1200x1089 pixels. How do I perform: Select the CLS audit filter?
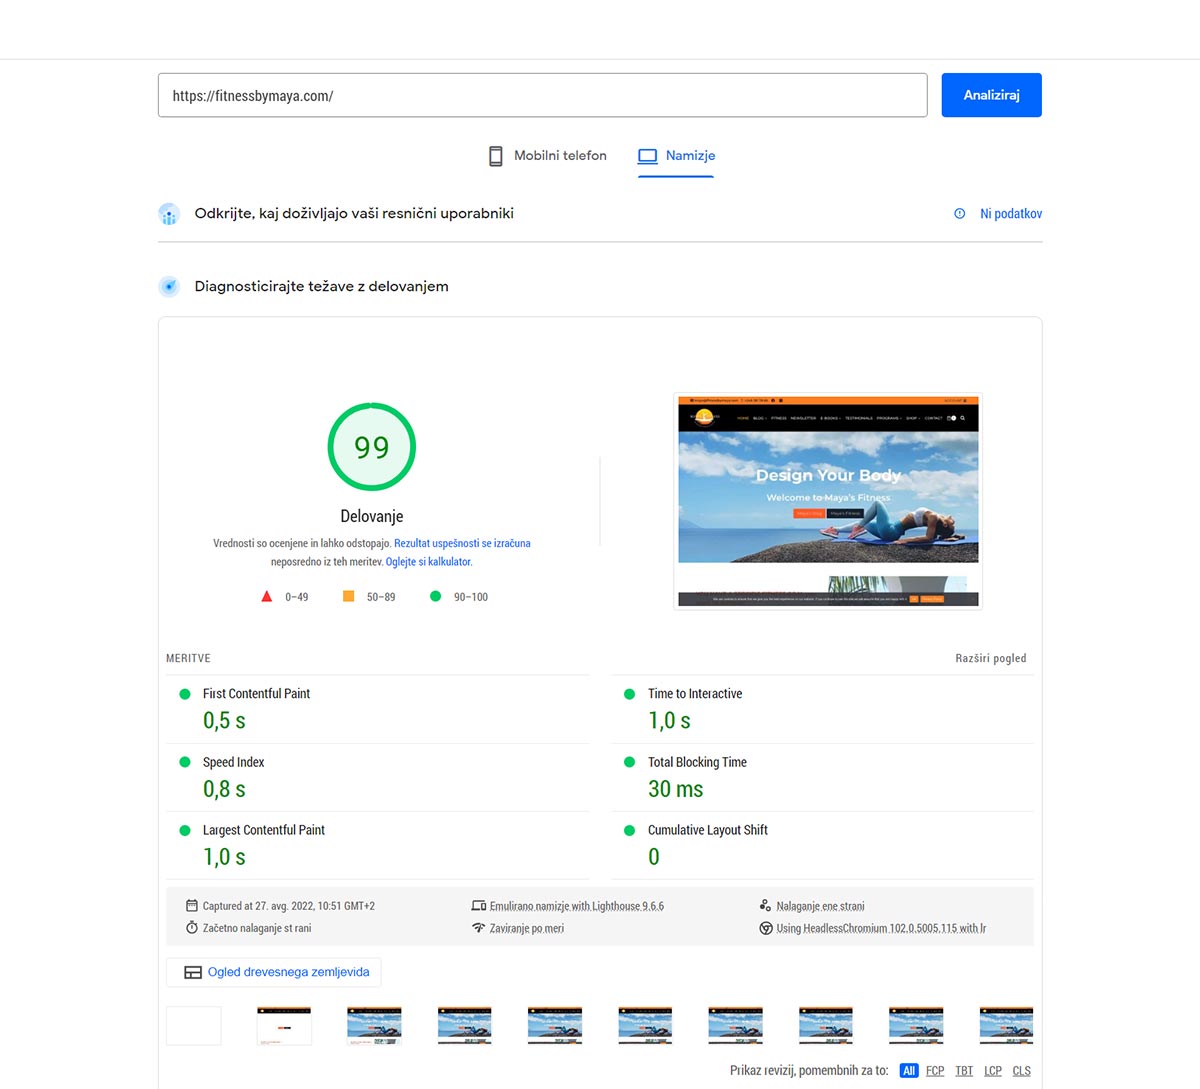(1021, 1071)
